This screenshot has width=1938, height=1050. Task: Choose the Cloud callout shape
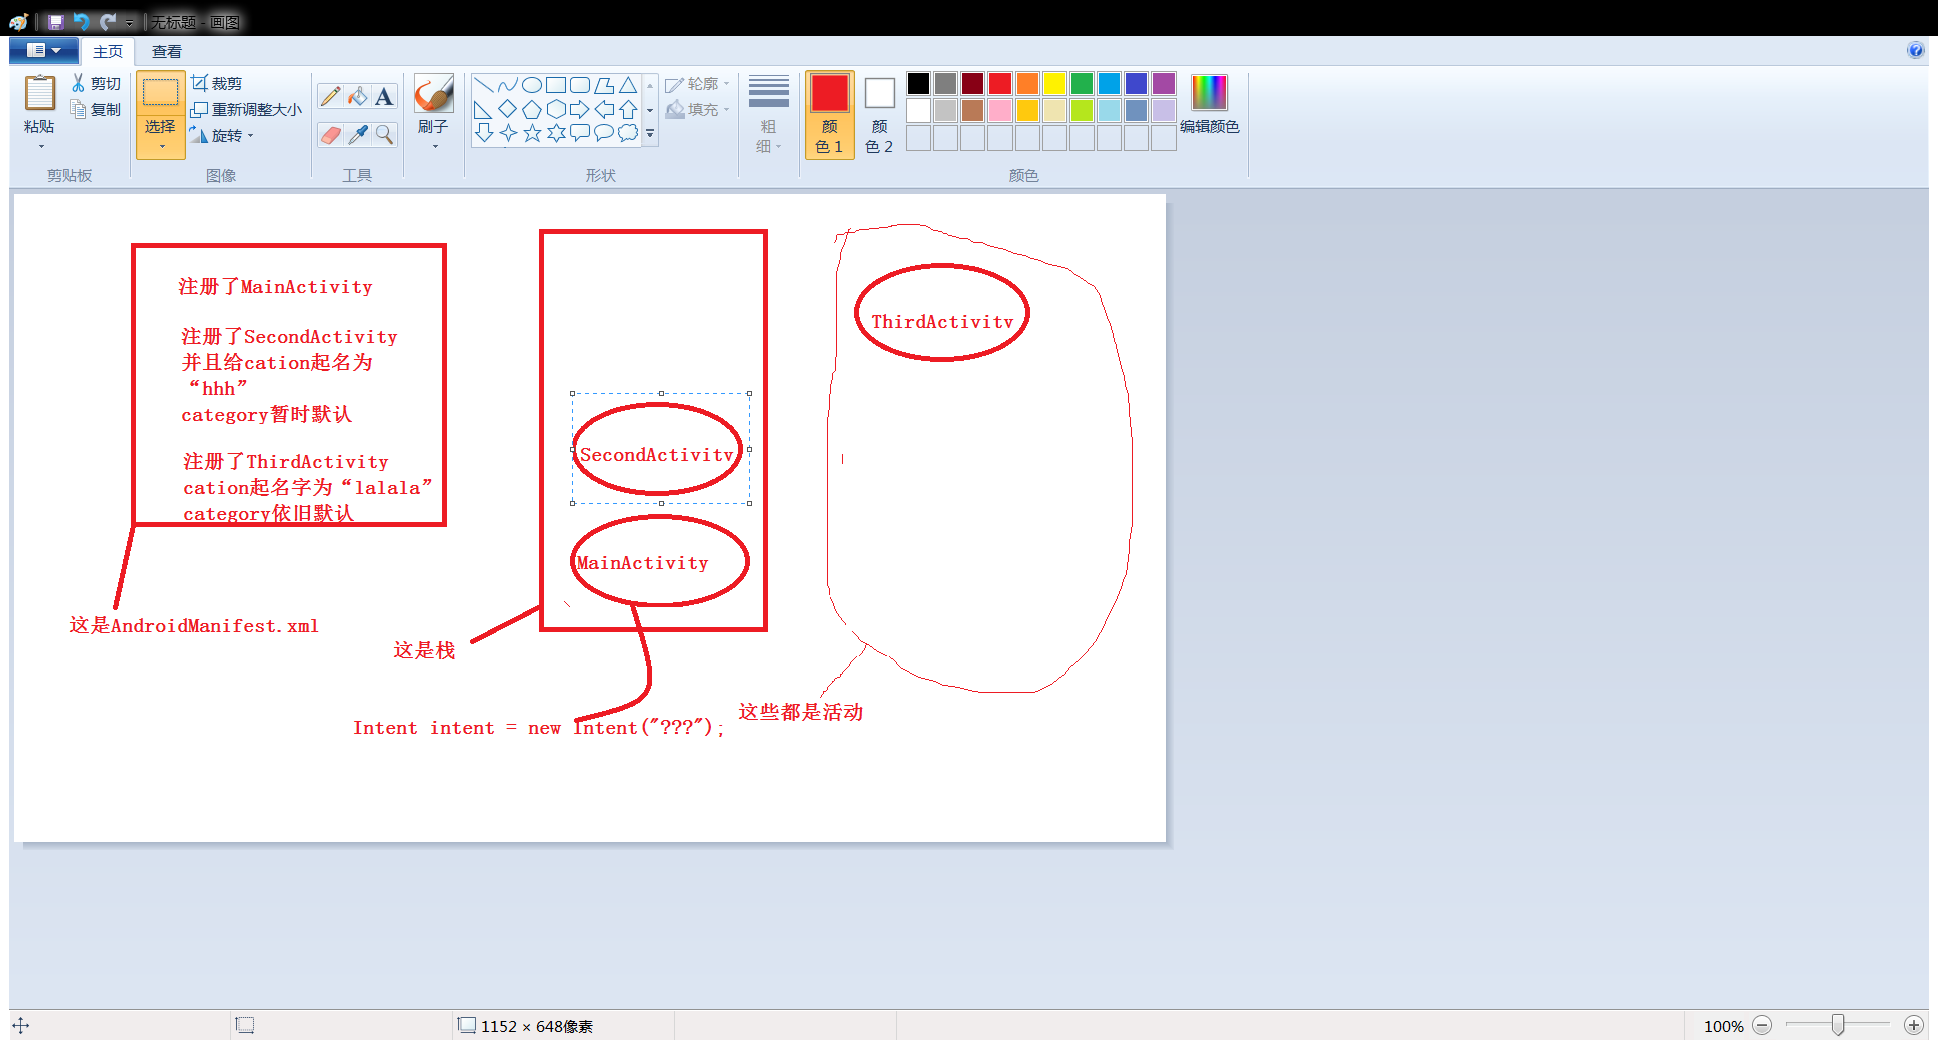pos(628,133)
